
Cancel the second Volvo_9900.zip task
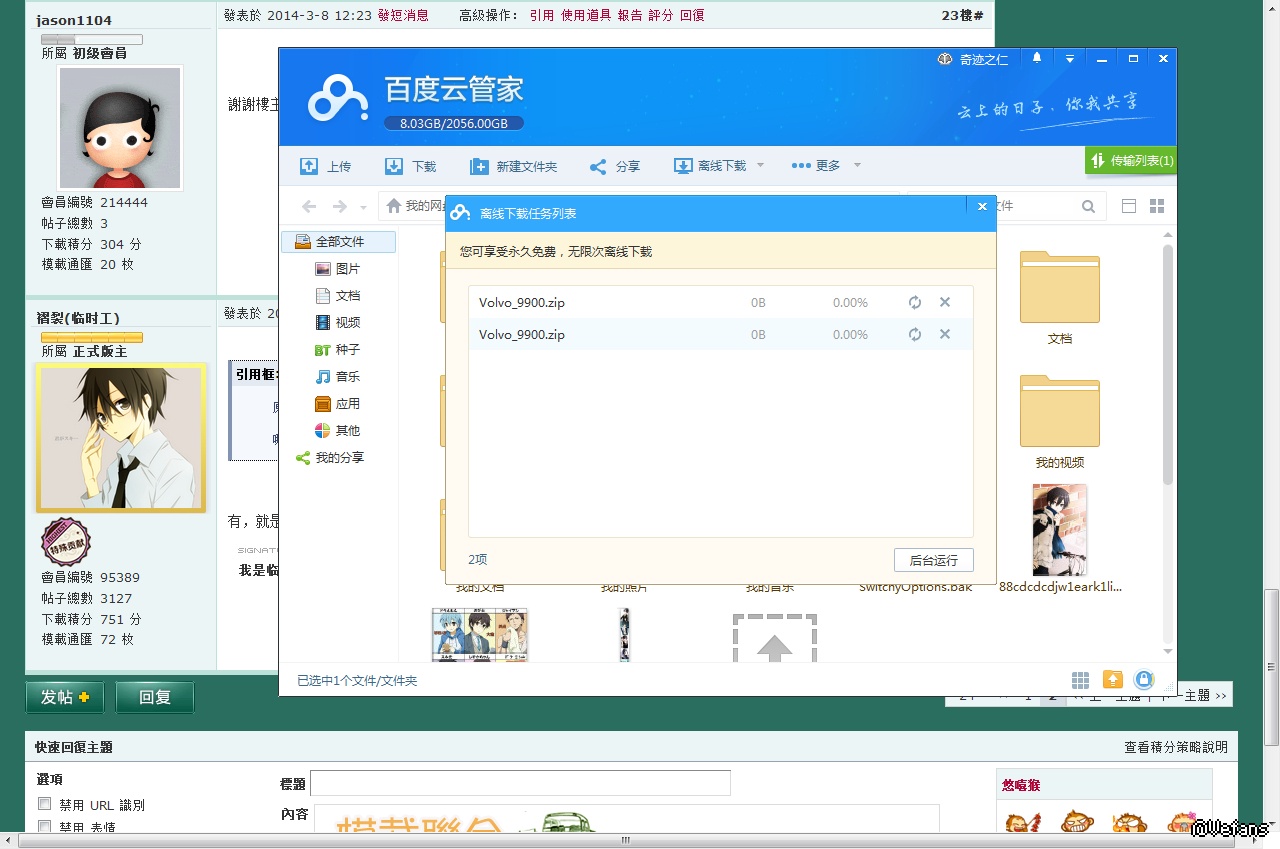(945, 335)
